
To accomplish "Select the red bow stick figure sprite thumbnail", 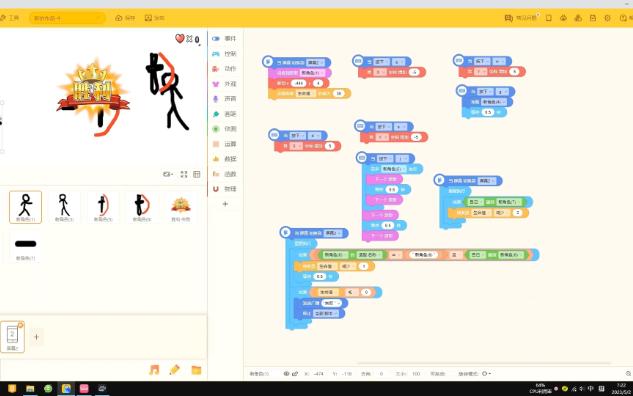I will tap(141, 207).
